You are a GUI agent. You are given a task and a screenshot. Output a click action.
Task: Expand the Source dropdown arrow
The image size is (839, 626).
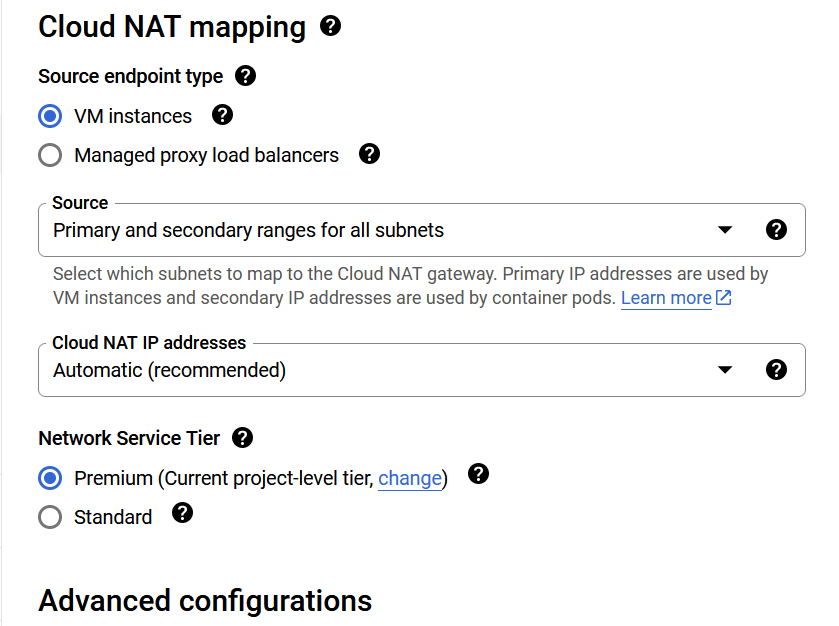(726, 230)
